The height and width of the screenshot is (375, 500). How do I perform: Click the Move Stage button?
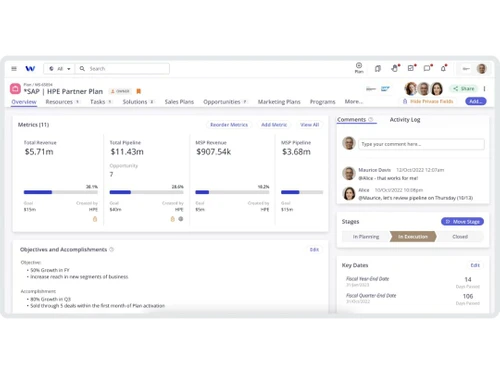462,222
